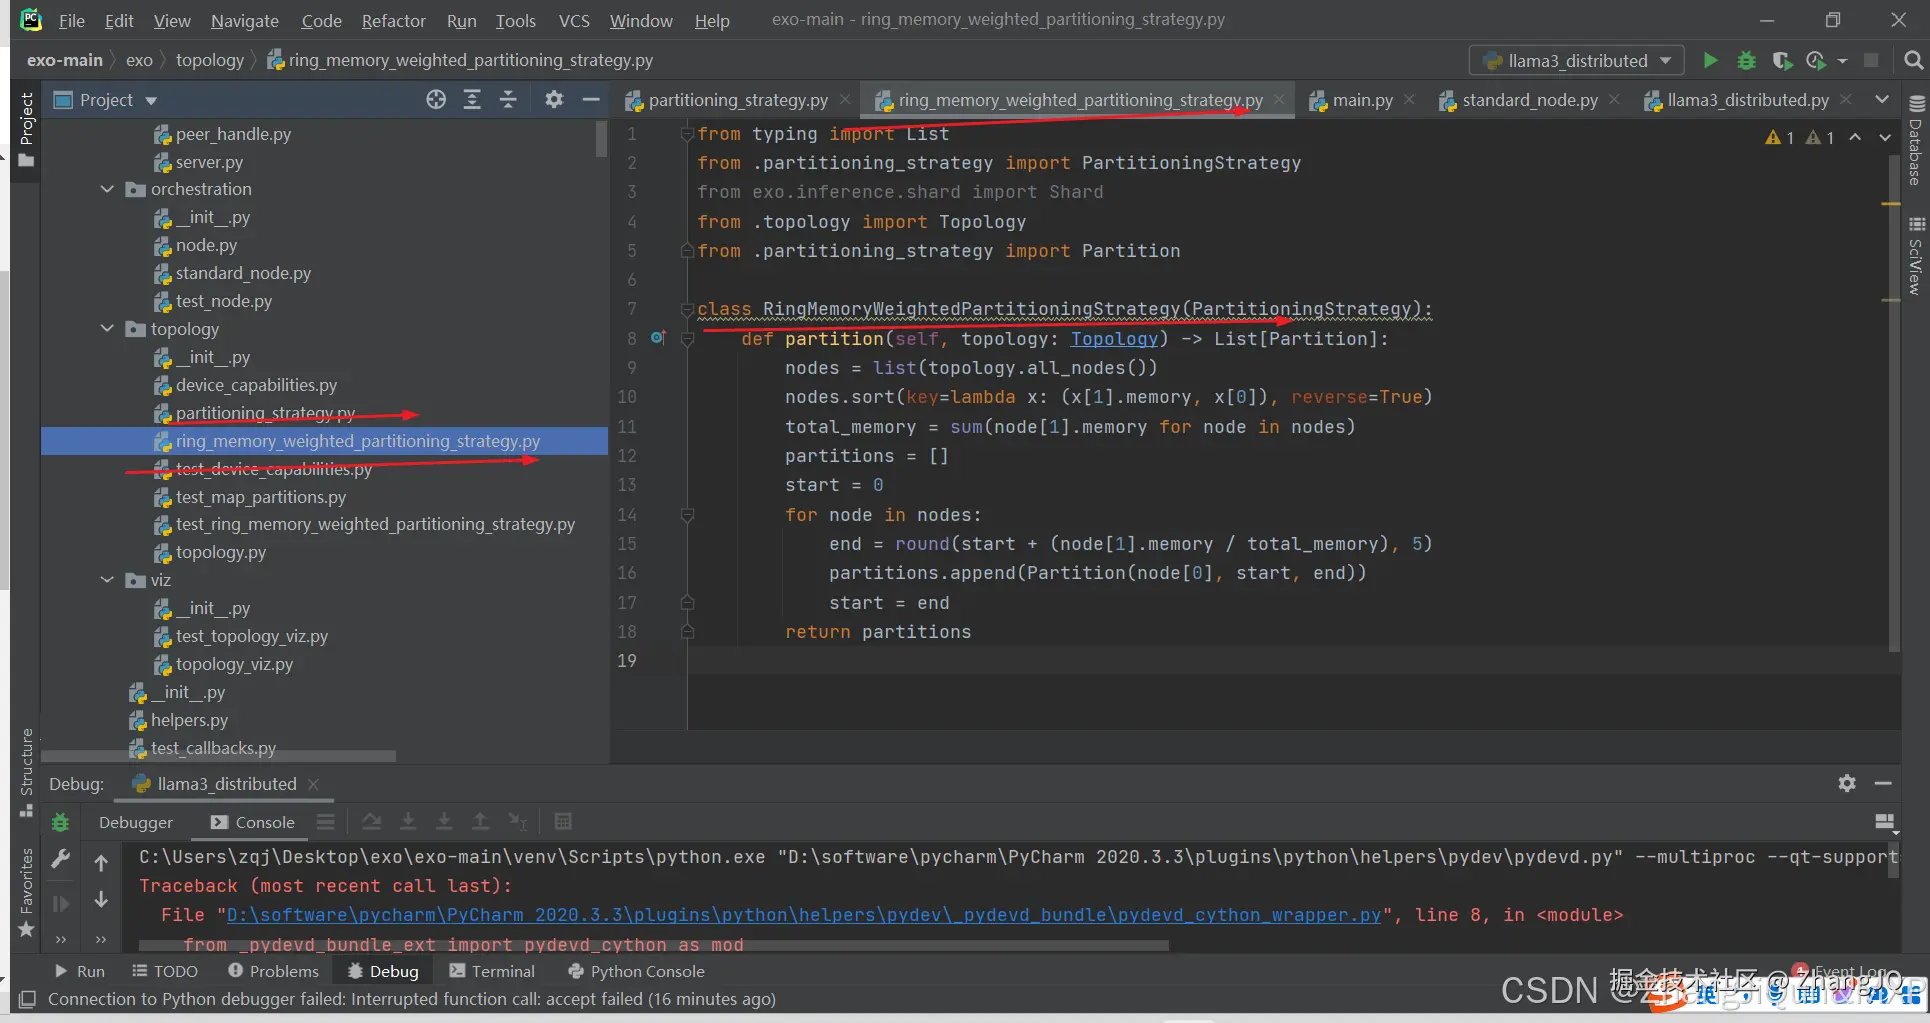The image size is (1930, 1023).
Task: Open the Terminal tool window
Action: click(x=492, y=971)
